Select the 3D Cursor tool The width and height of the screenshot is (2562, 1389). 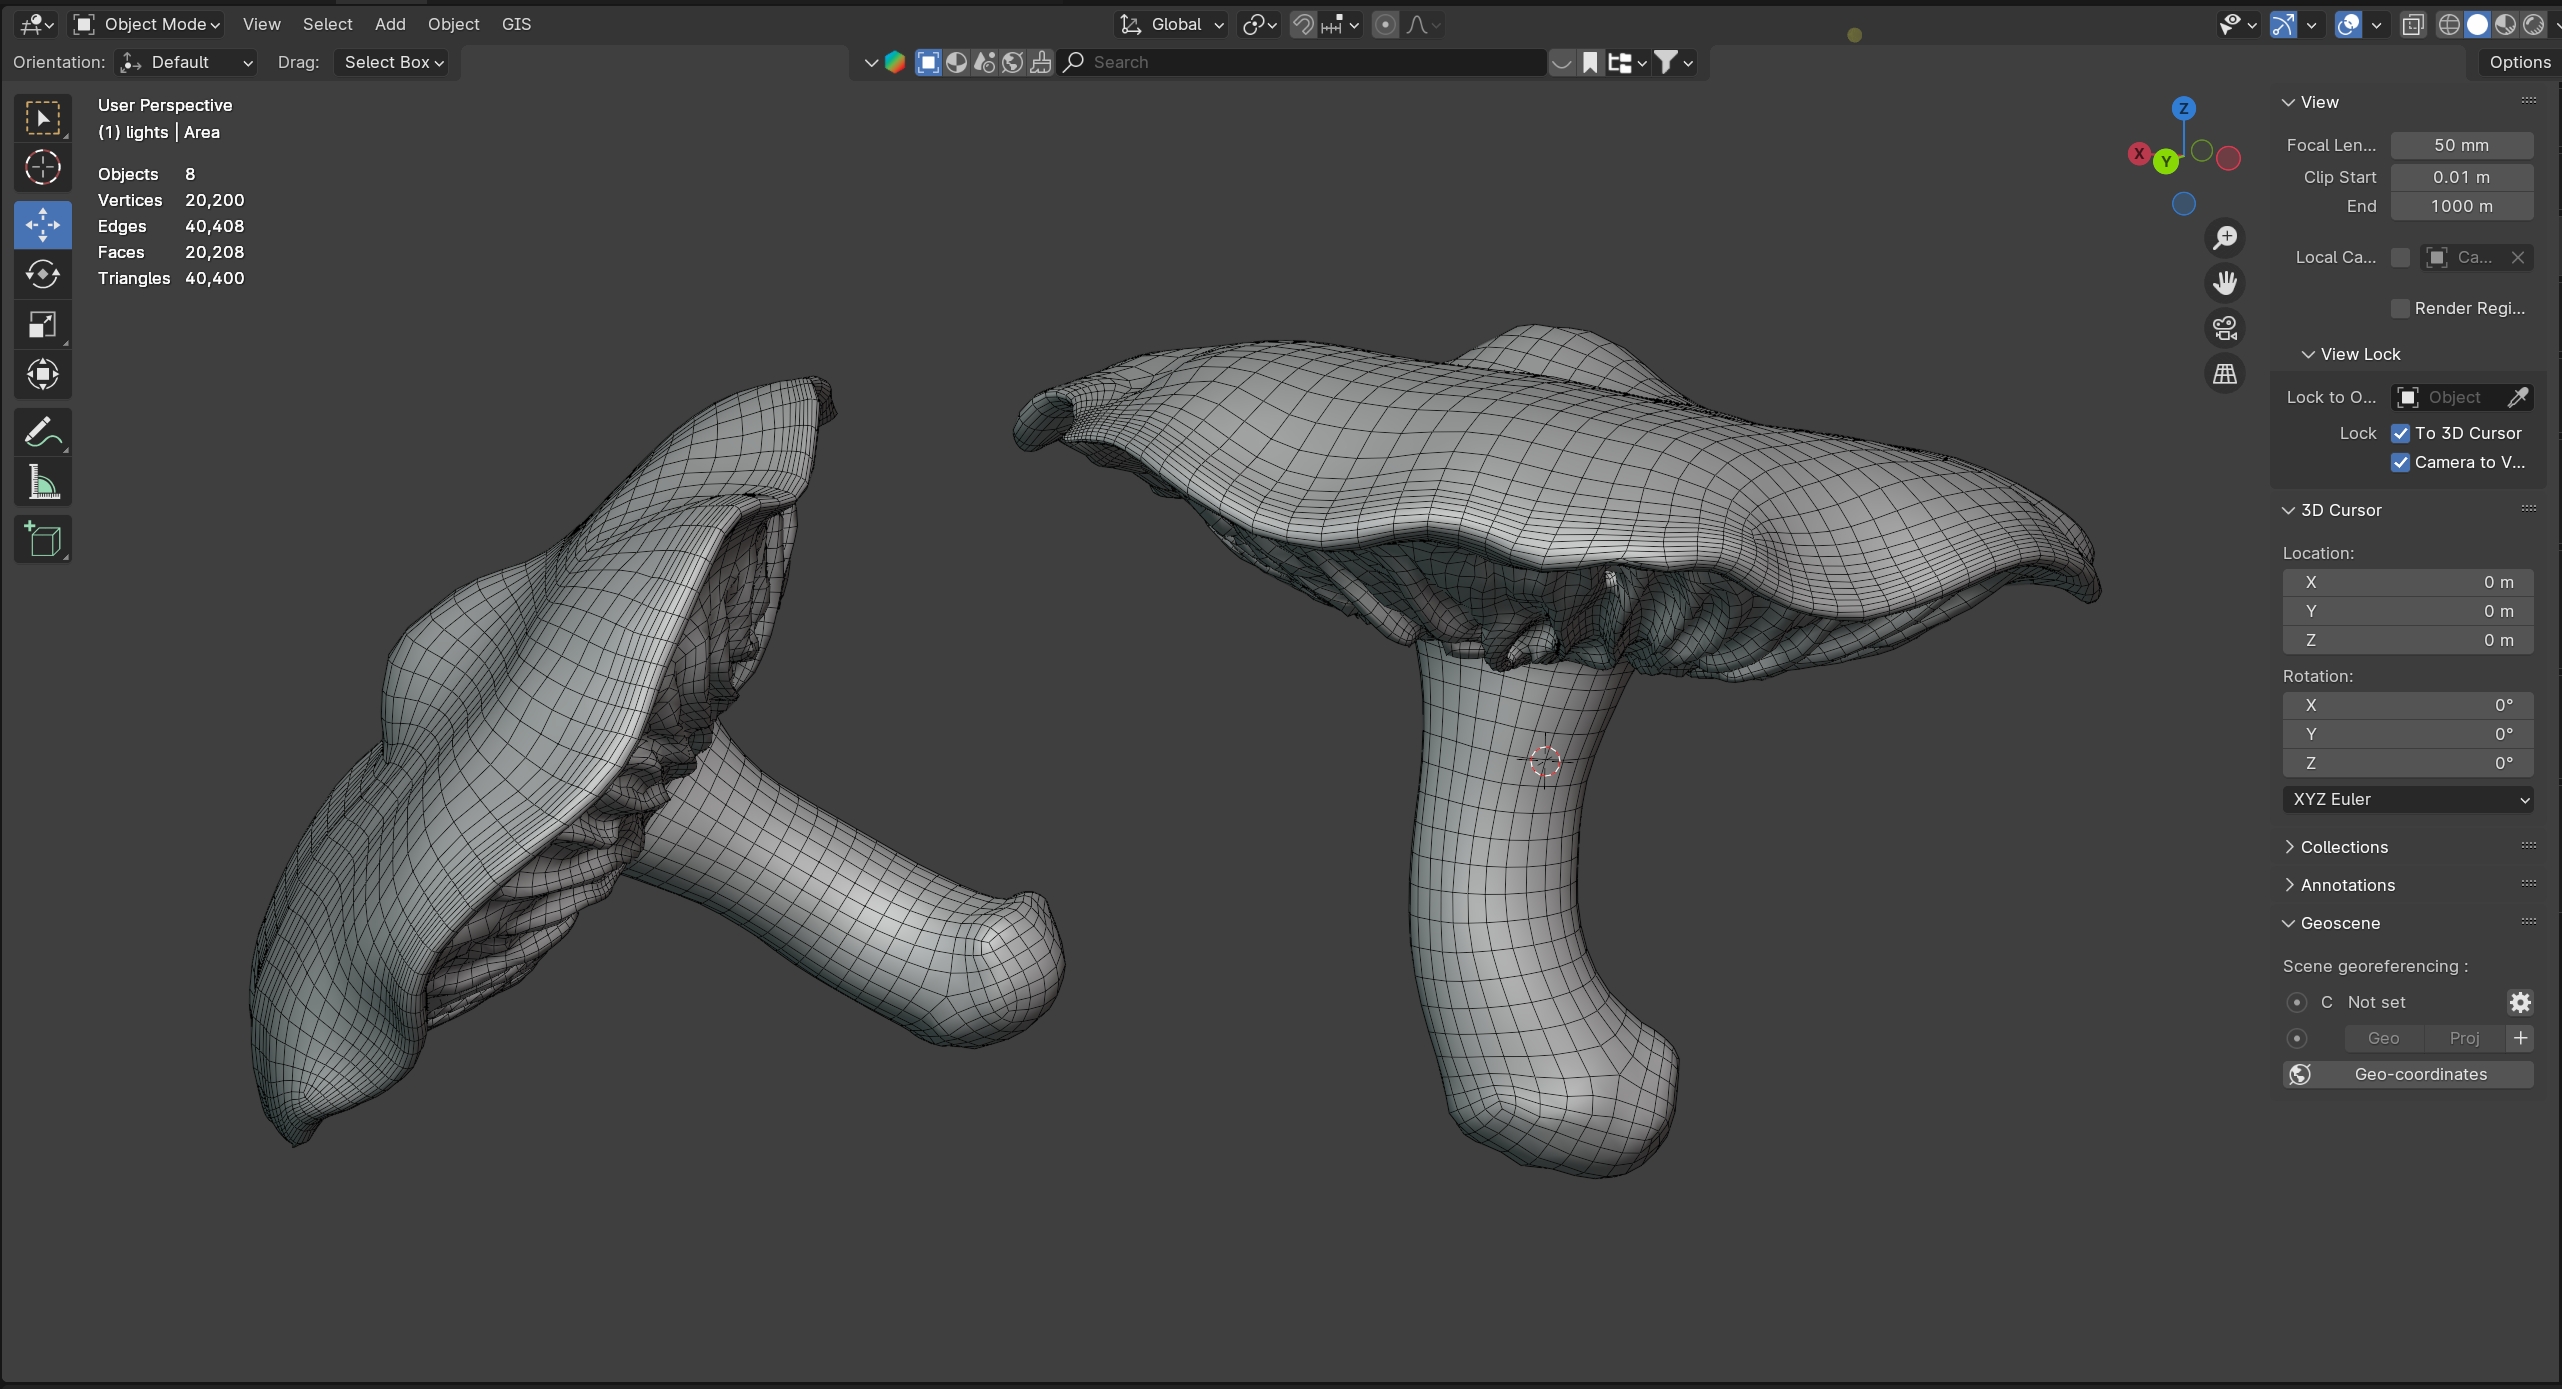coord(42,167)
